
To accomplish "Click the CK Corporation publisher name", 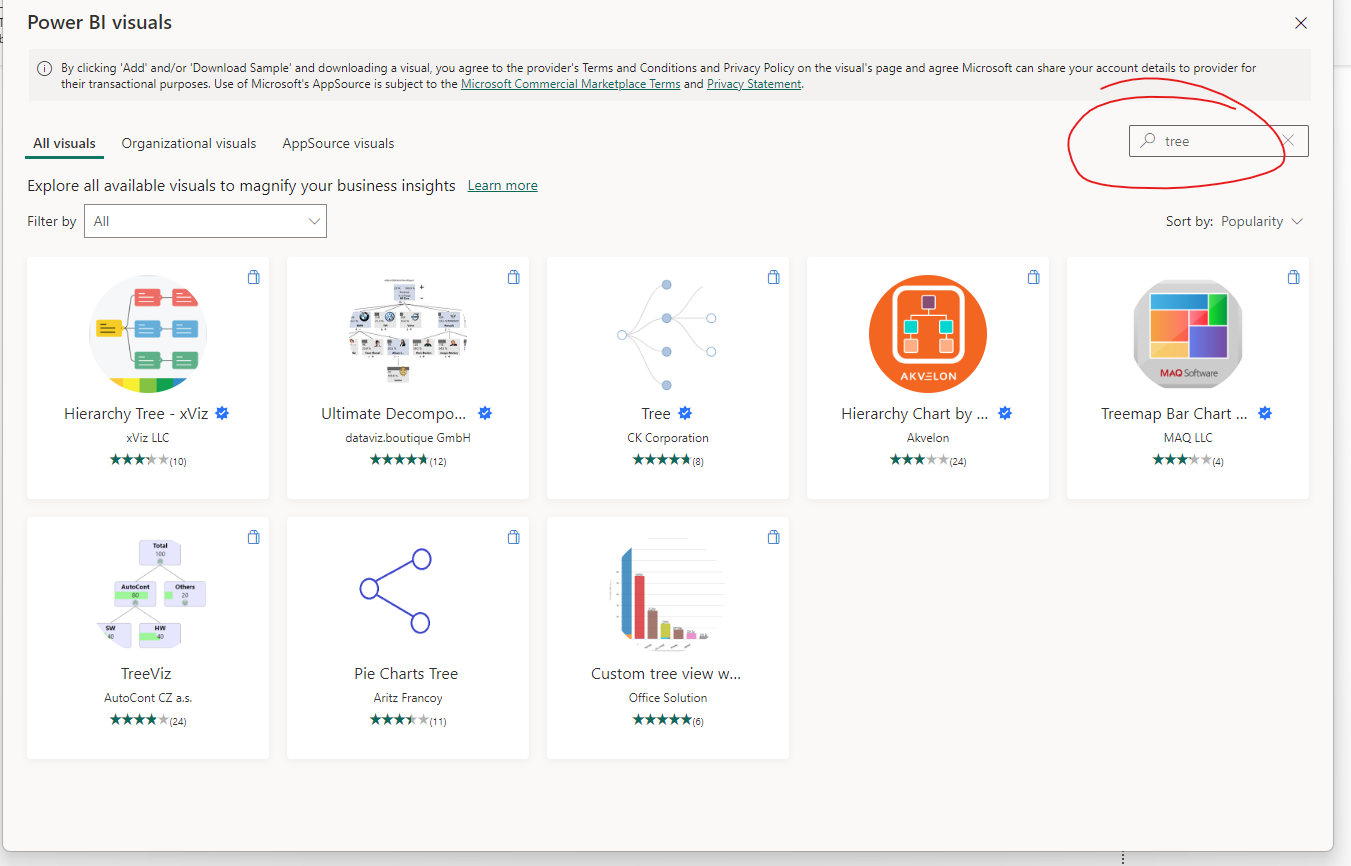I will click(668, 438).
